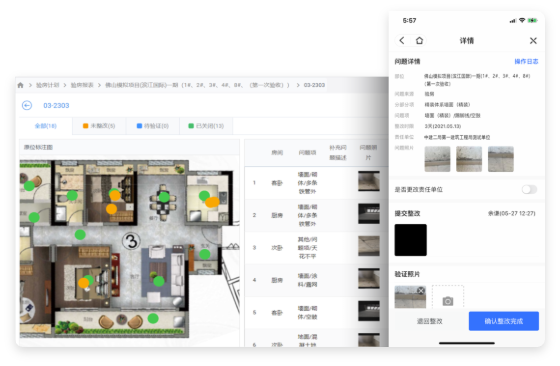Open photo thumbnail in table row 3
Viewport: 560px width, 366px height.
369,246
